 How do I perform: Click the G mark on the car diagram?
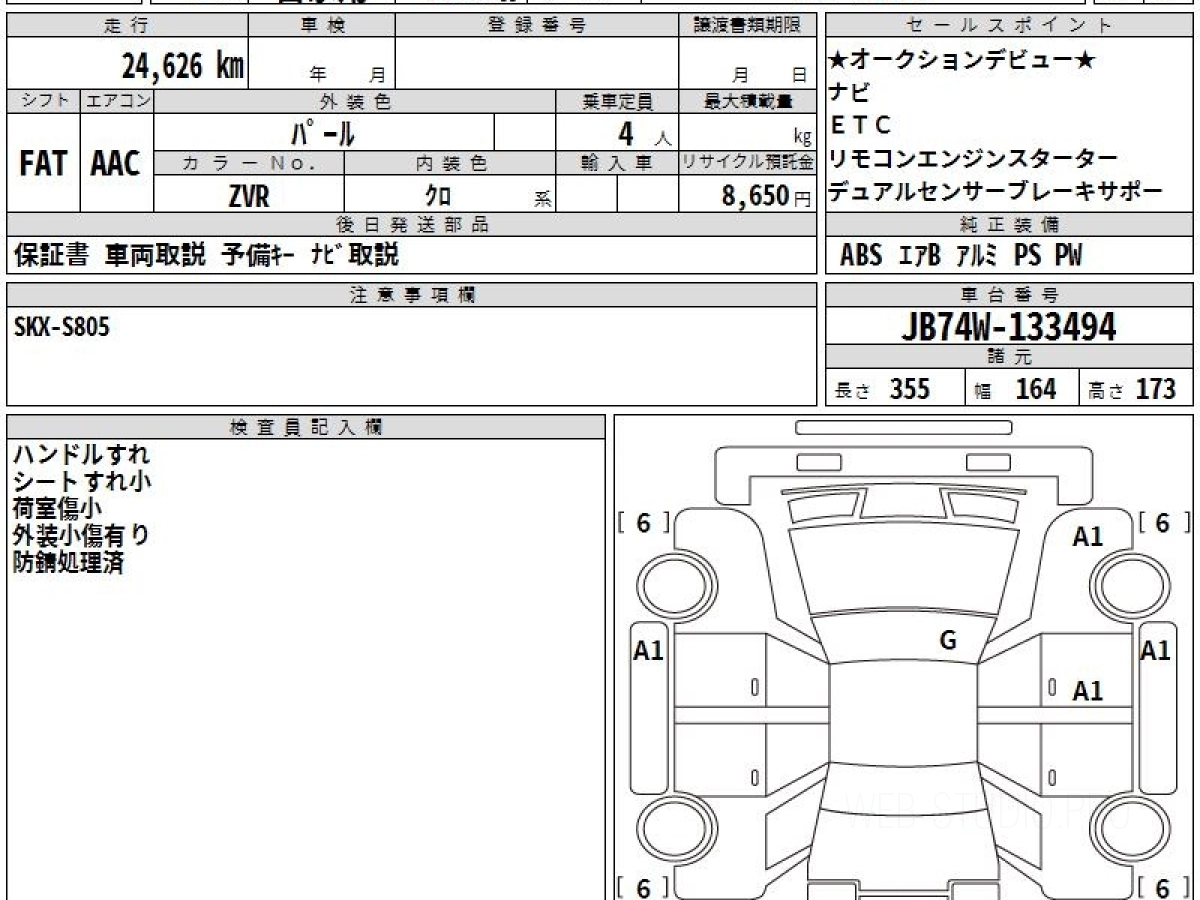pos(949,642)
